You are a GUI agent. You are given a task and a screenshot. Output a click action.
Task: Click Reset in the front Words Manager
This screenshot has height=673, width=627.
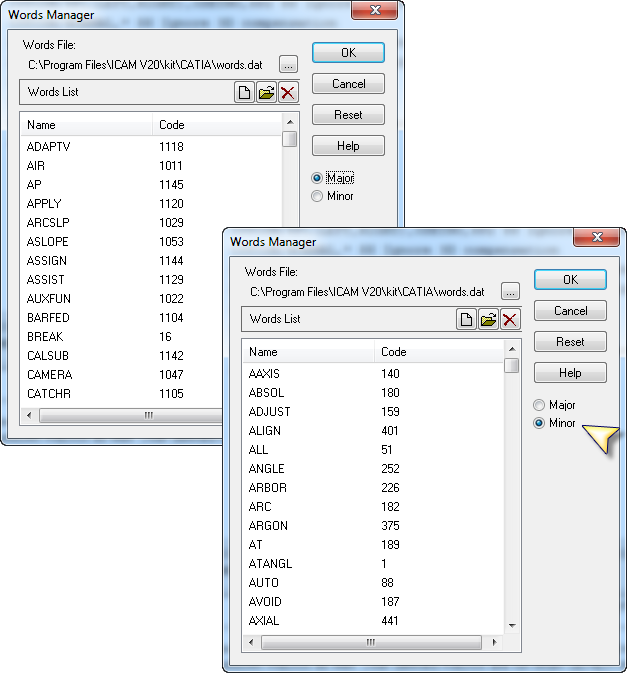[x=570, y=342]
